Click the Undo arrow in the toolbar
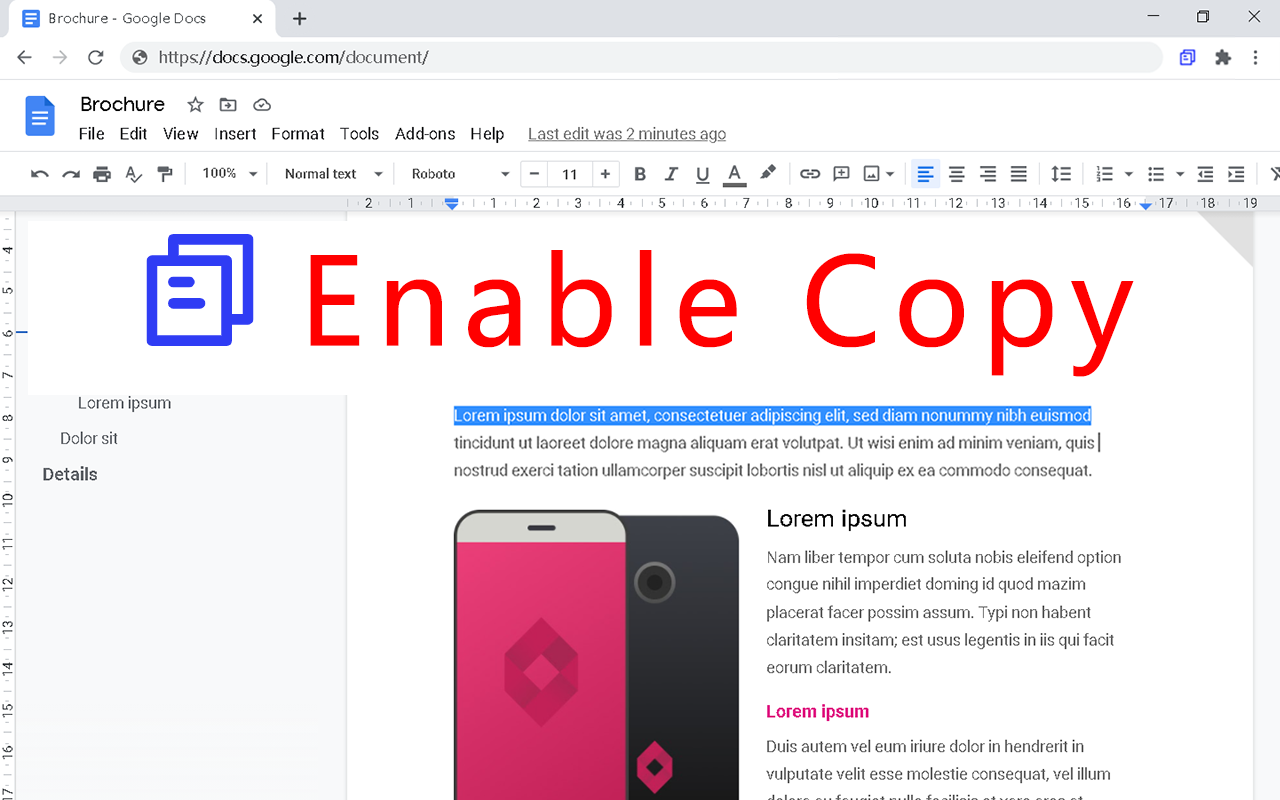Viewport: 1280px width, 800px height. [40, 174]
